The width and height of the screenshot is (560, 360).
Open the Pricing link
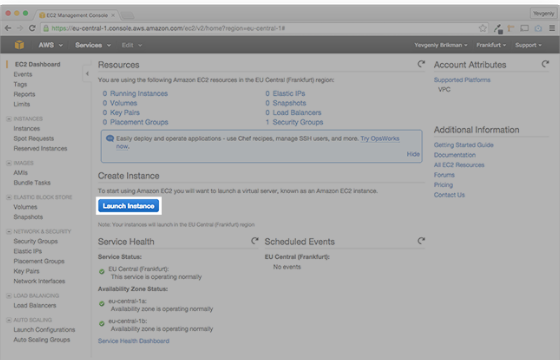coord(443,185)
